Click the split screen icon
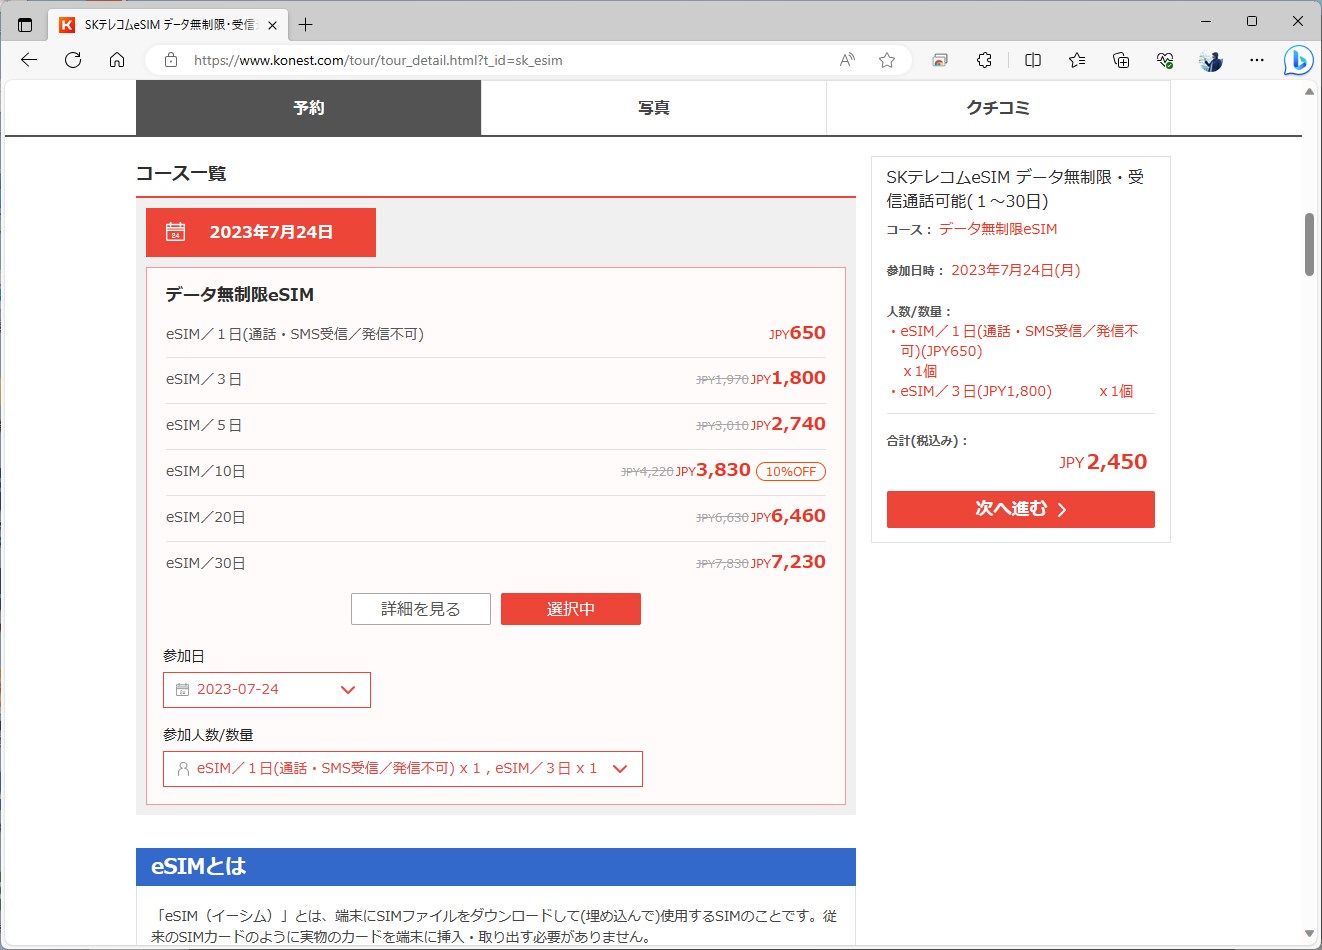The width and height of the screenshot is (1322, 950). click(1031, 60)
